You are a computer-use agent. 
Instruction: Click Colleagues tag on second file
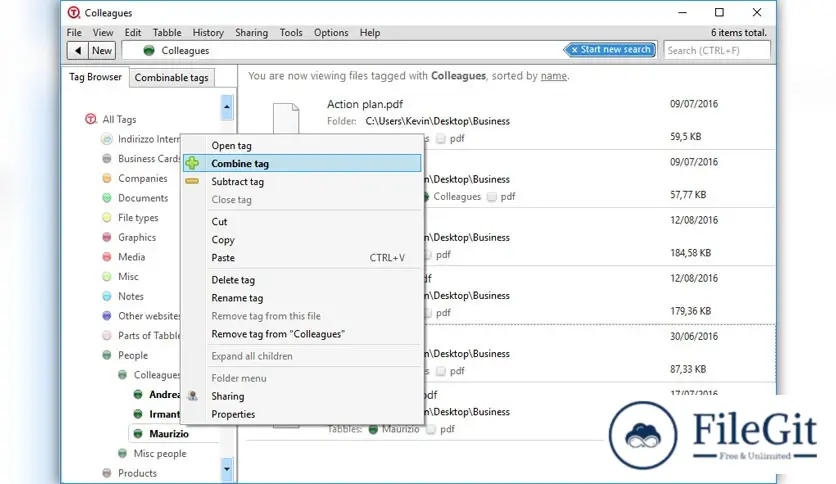click(x=457, y=197)
